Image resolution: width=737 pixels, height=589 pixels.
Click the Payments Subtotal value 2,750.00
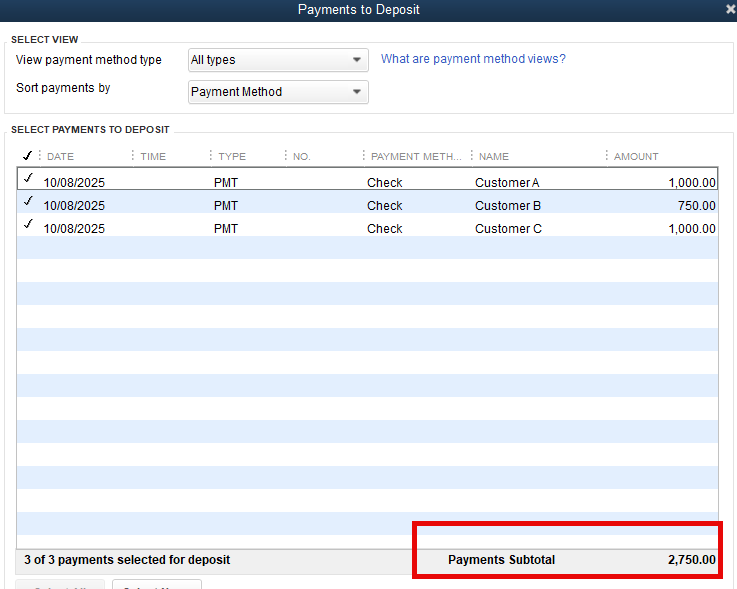[691, 560]
